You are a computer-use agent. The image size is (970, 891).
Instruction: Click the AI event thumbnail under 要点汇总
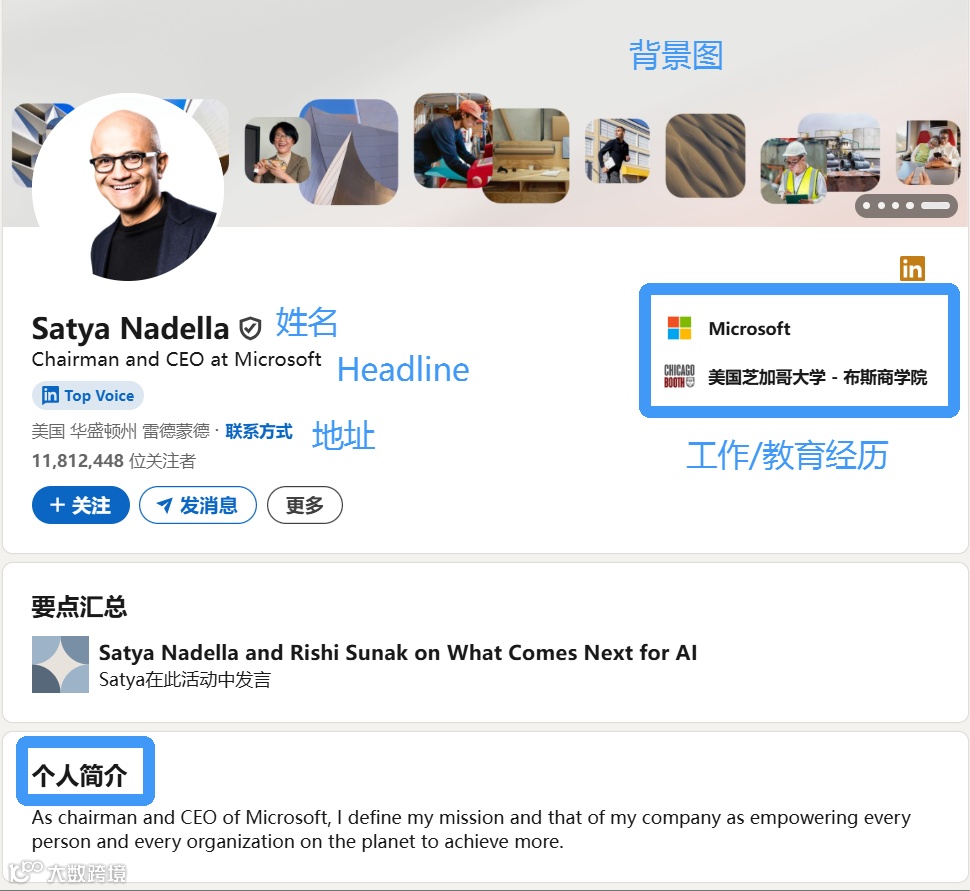60,665
